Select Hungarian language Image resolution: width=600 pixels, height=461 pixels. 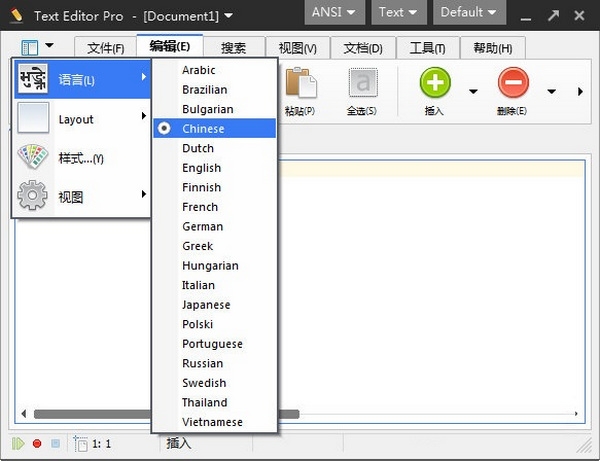(x=214, y=265)
